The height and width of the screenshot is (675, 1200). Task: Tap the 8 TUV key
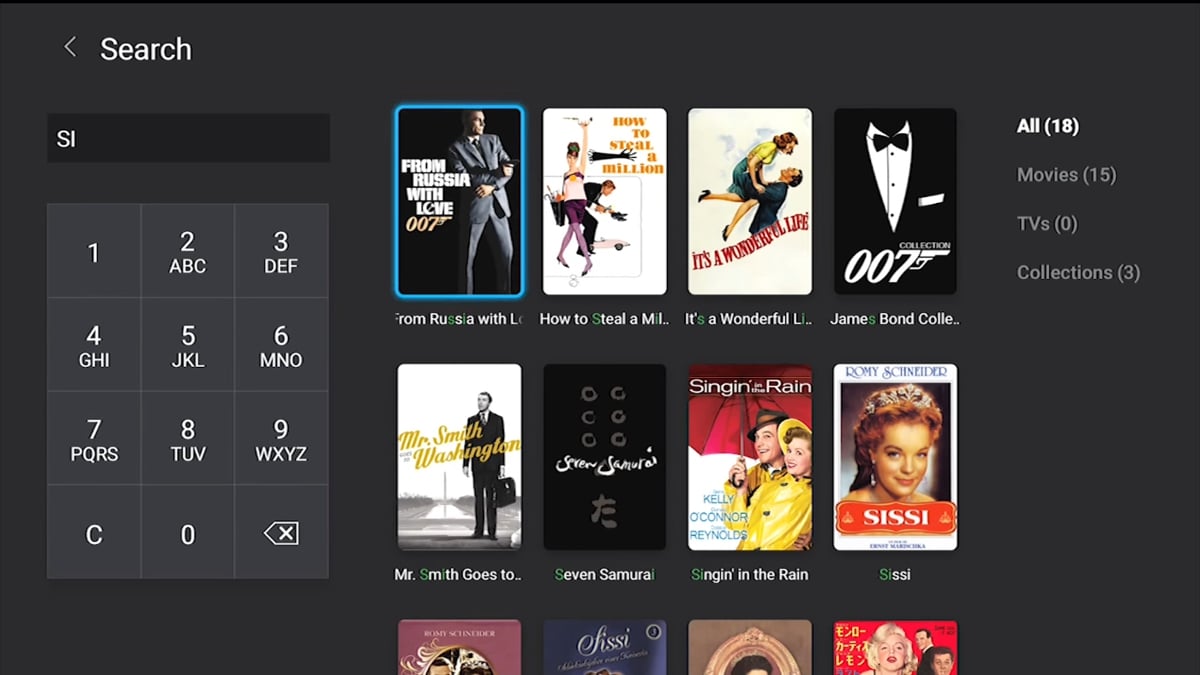coord(187,439)
